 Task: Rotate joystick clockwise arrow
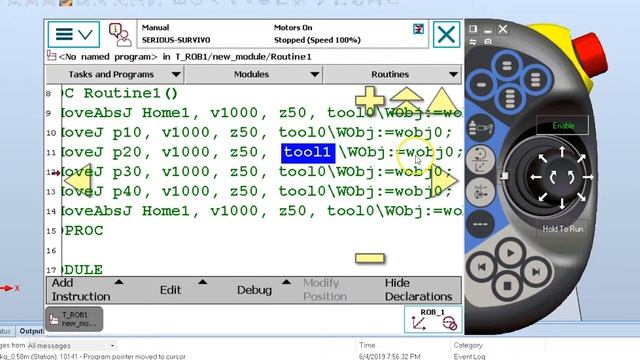(x=571, y=177)
